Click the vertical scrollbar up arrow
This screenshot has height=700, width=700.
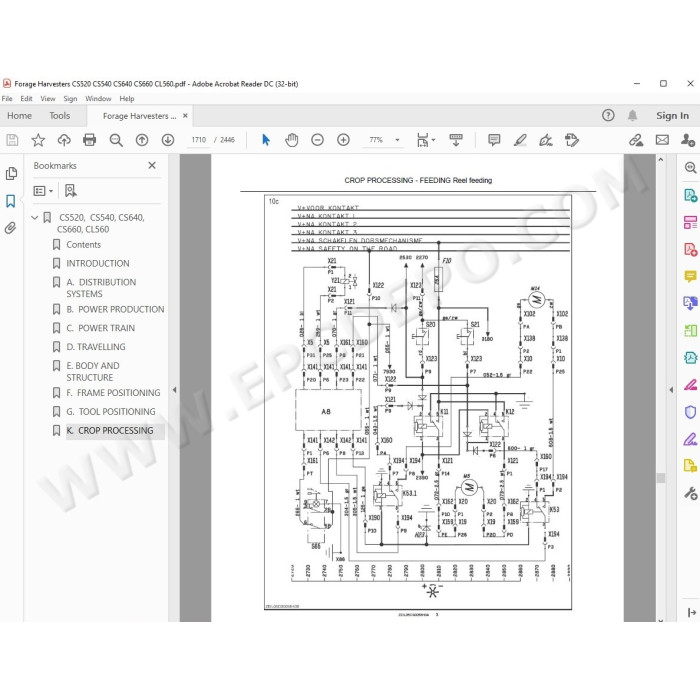coord(661,159)
